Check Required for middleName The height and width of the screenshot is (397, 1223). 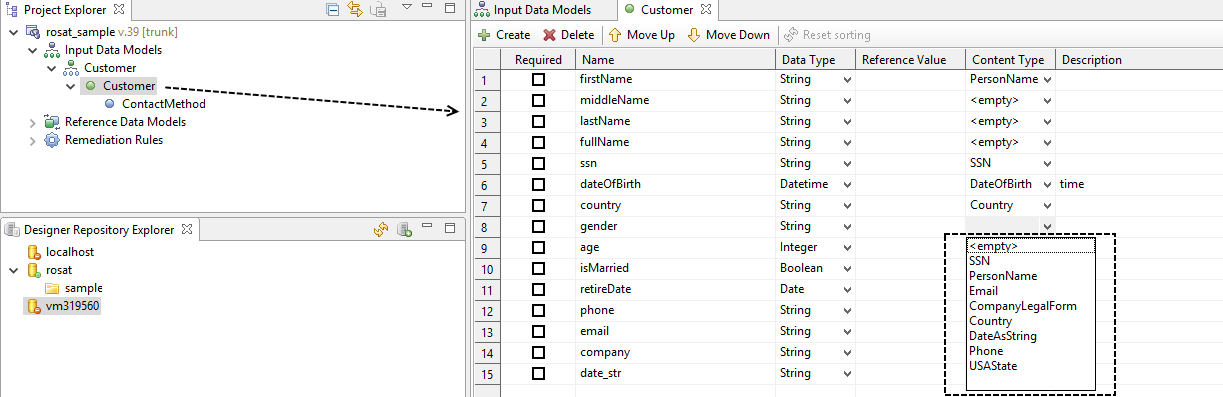(x=538, y=99)
